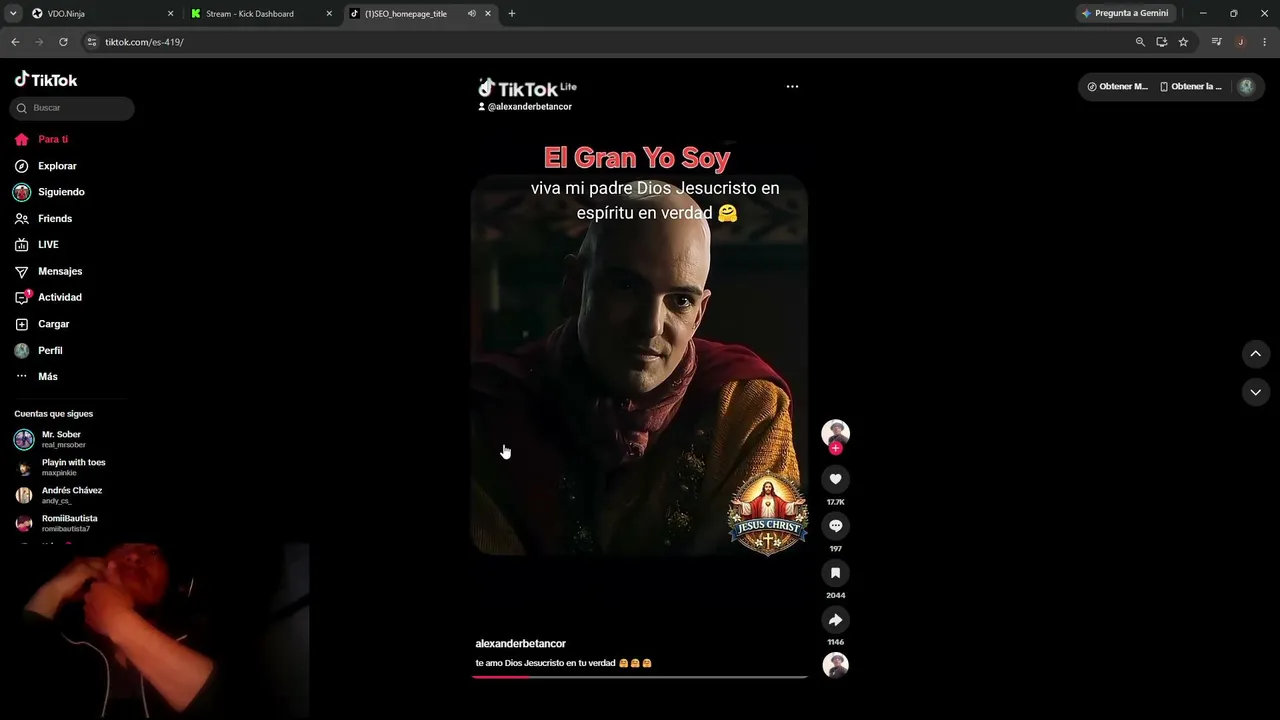Close the (1)SEO_homepage_title tab
The width and height of the screenshot is (1280, 720).
click(x=488, y=14)
